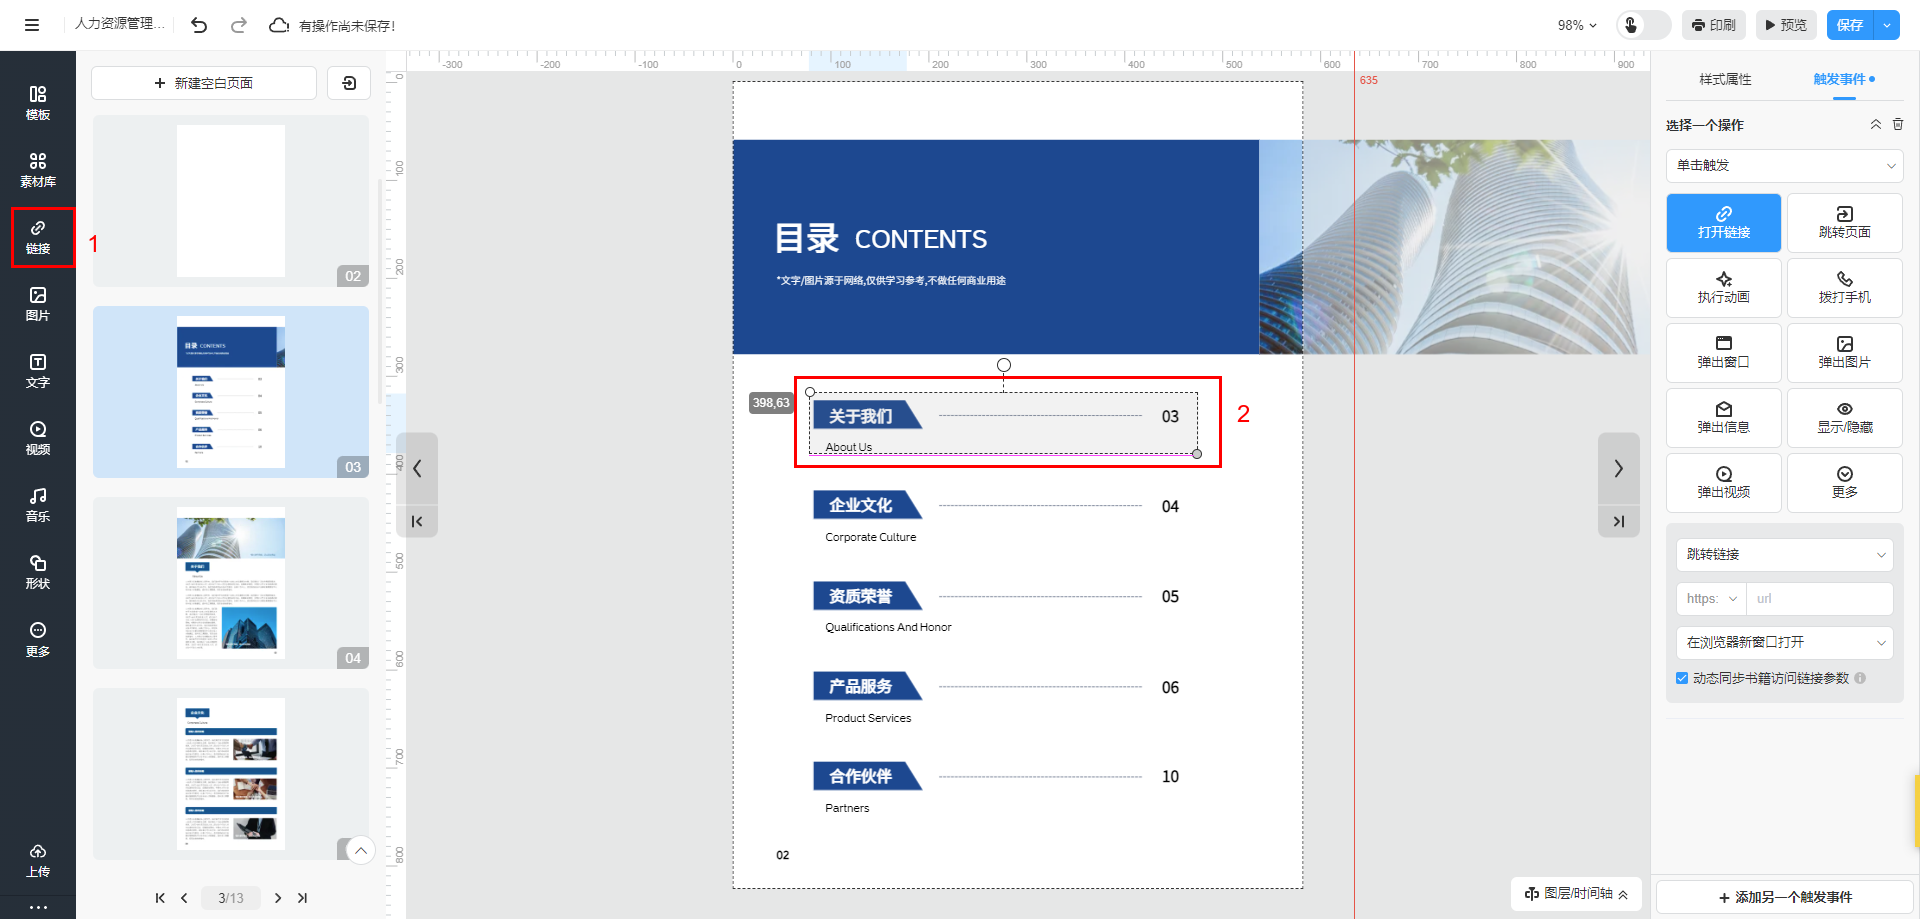The width and height of the screenshot is (1920, 919).
Task: Open the 模板 templates panel
Action: point(37,102)
